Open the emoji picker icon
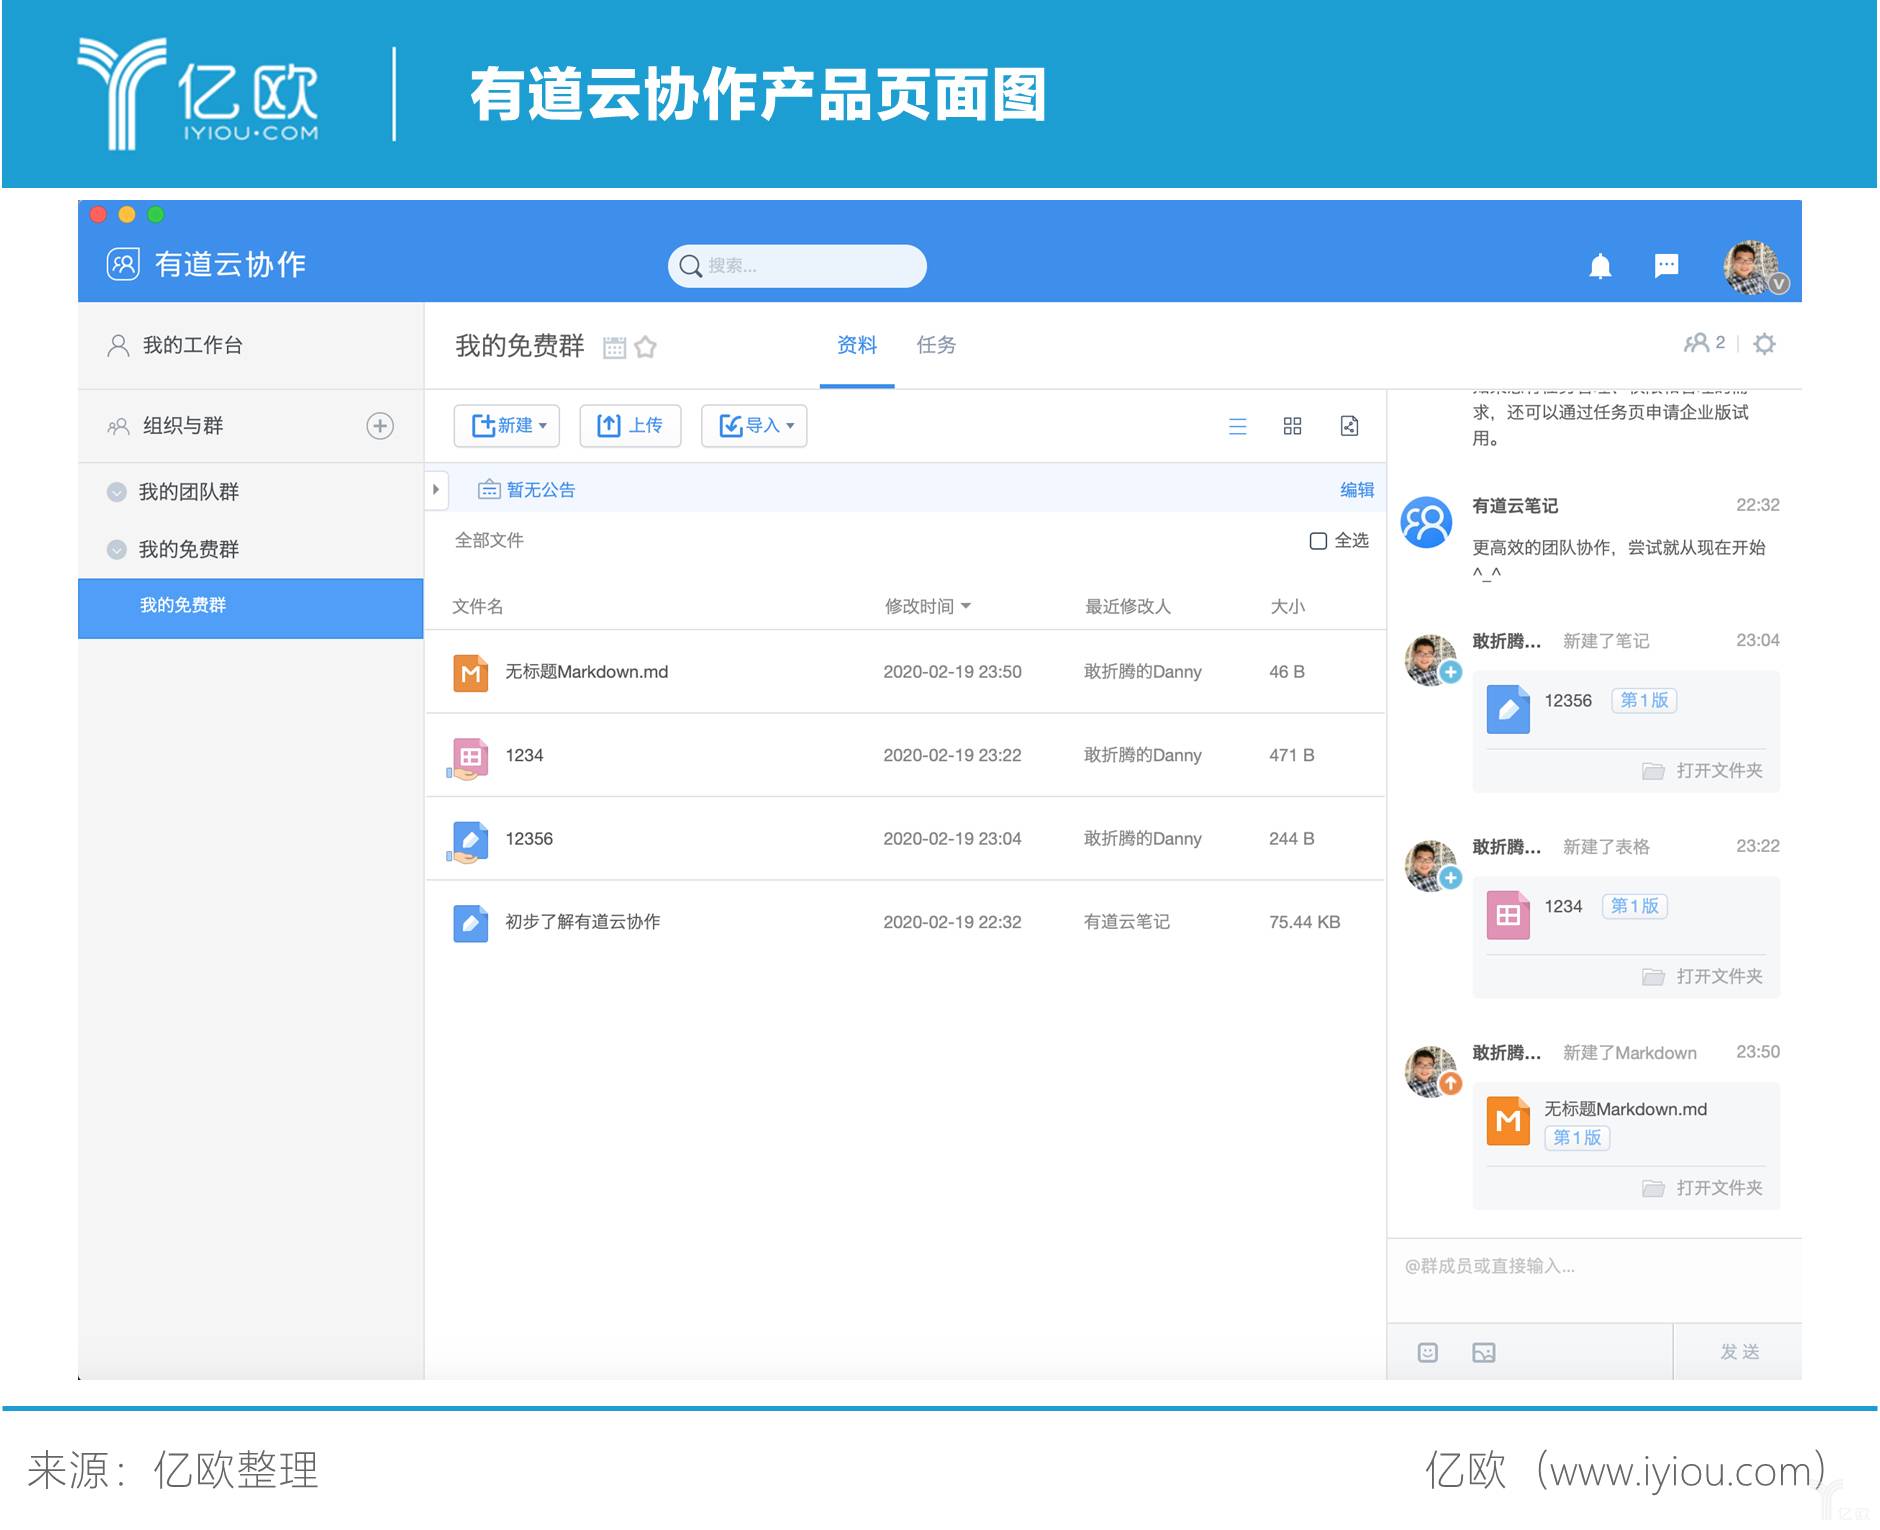This screenshot has width=1880, height=1530. coord(1428,1353)
